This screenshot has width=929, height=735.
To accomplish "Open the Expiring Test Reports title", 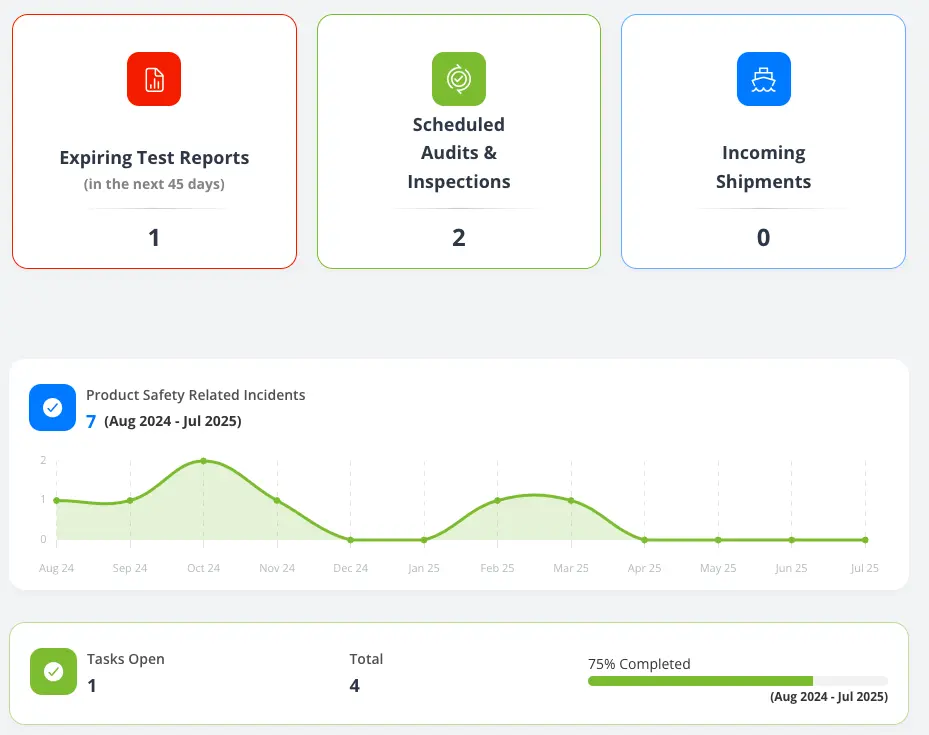I will click(154, 158).
